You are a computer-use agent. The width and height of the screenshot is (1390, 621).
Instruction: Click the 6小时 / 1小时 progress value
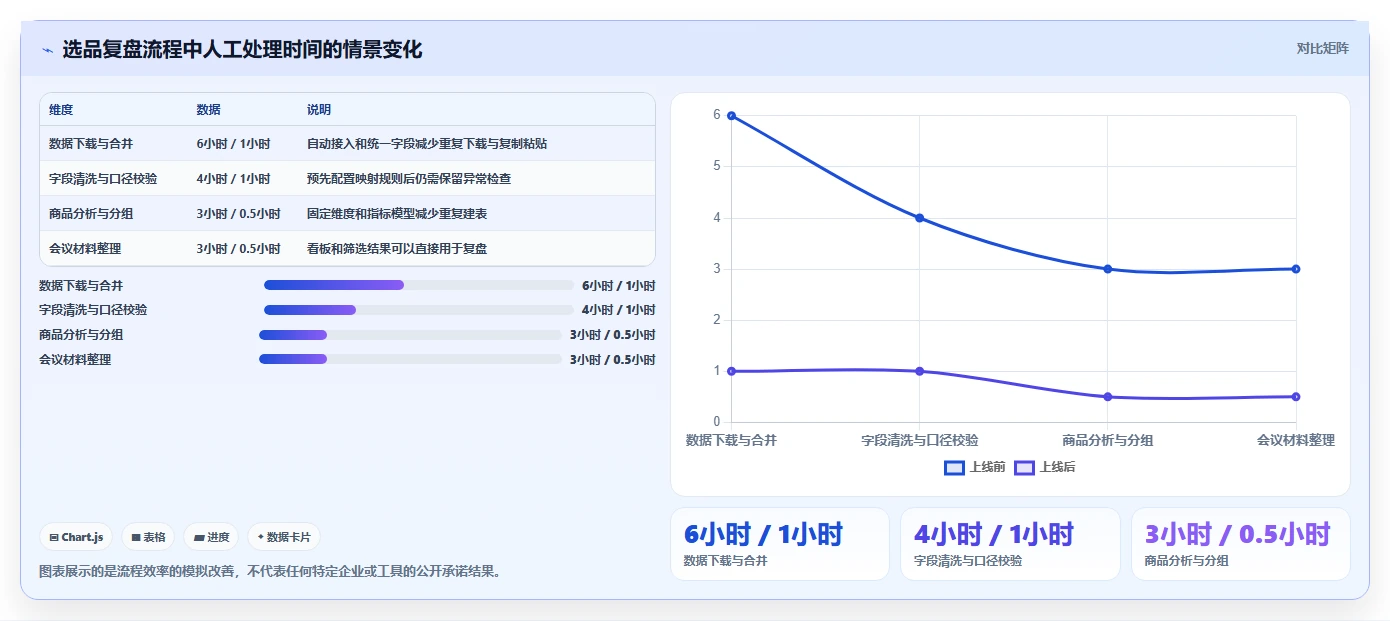pos(619,285)
